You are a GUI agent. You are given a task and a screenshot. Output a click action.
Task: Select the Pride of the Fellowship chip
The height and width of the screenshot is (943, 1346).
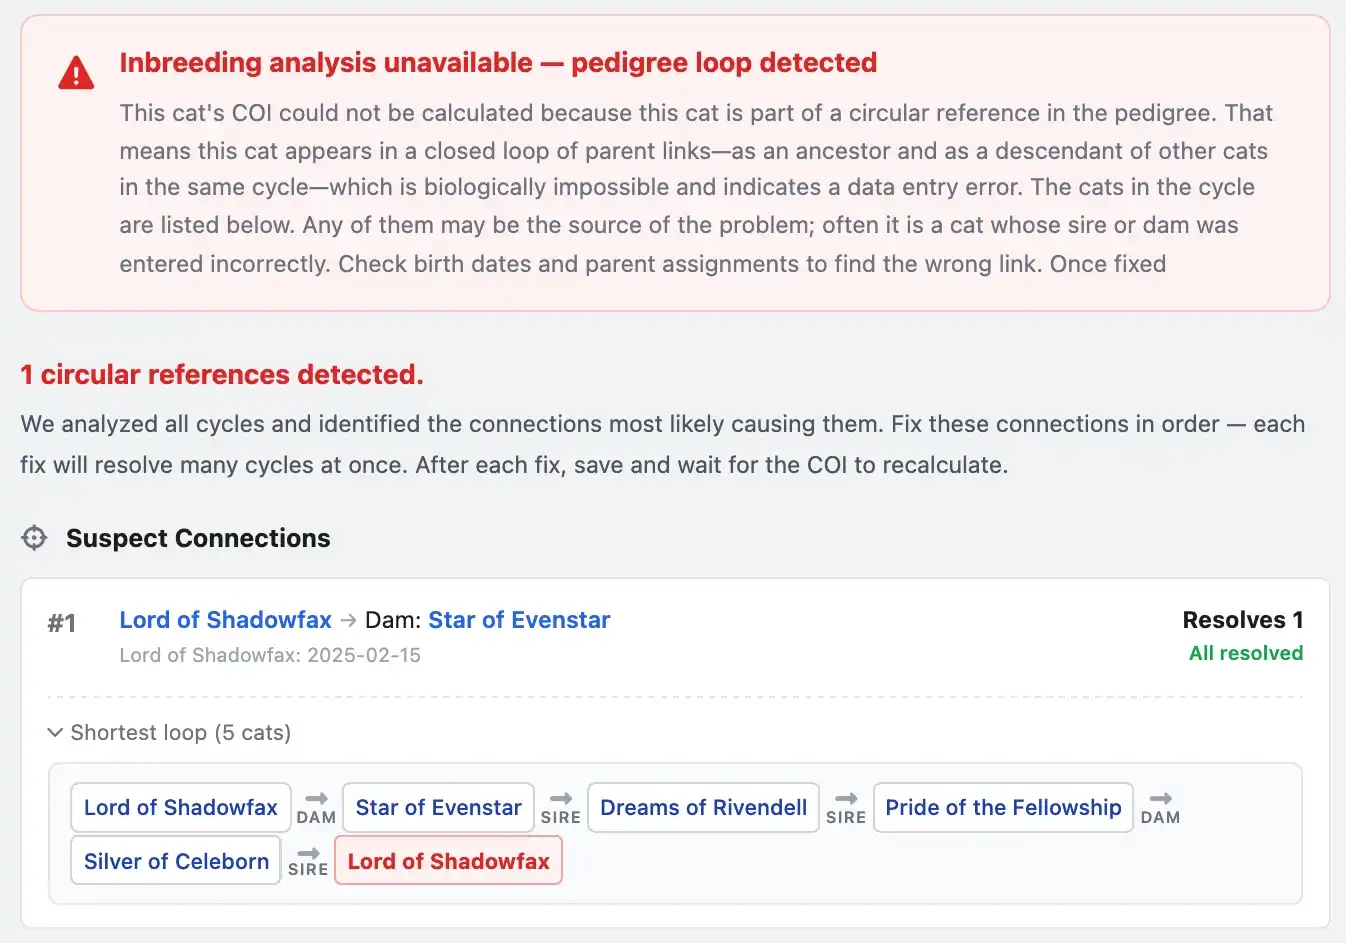click(x=1003, y=807)
